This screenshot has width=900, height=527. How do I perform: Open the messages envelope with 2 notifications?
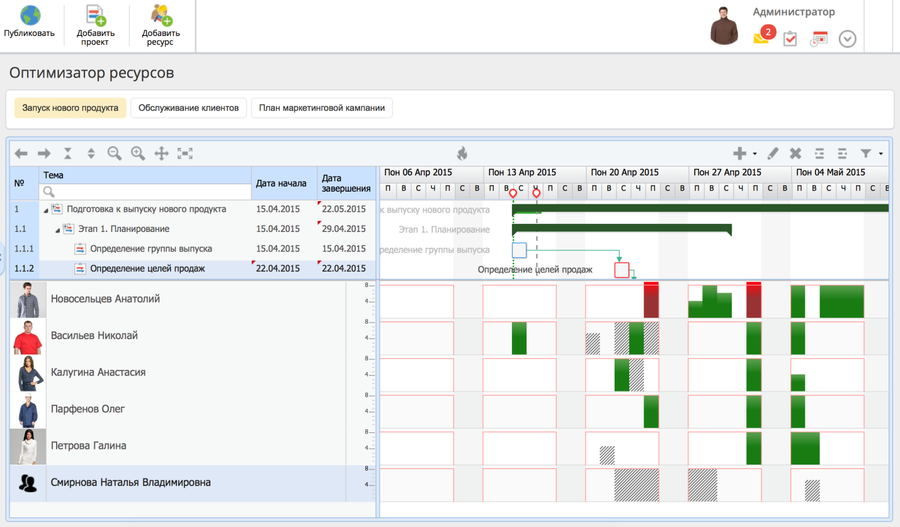(x=763, y=37)
